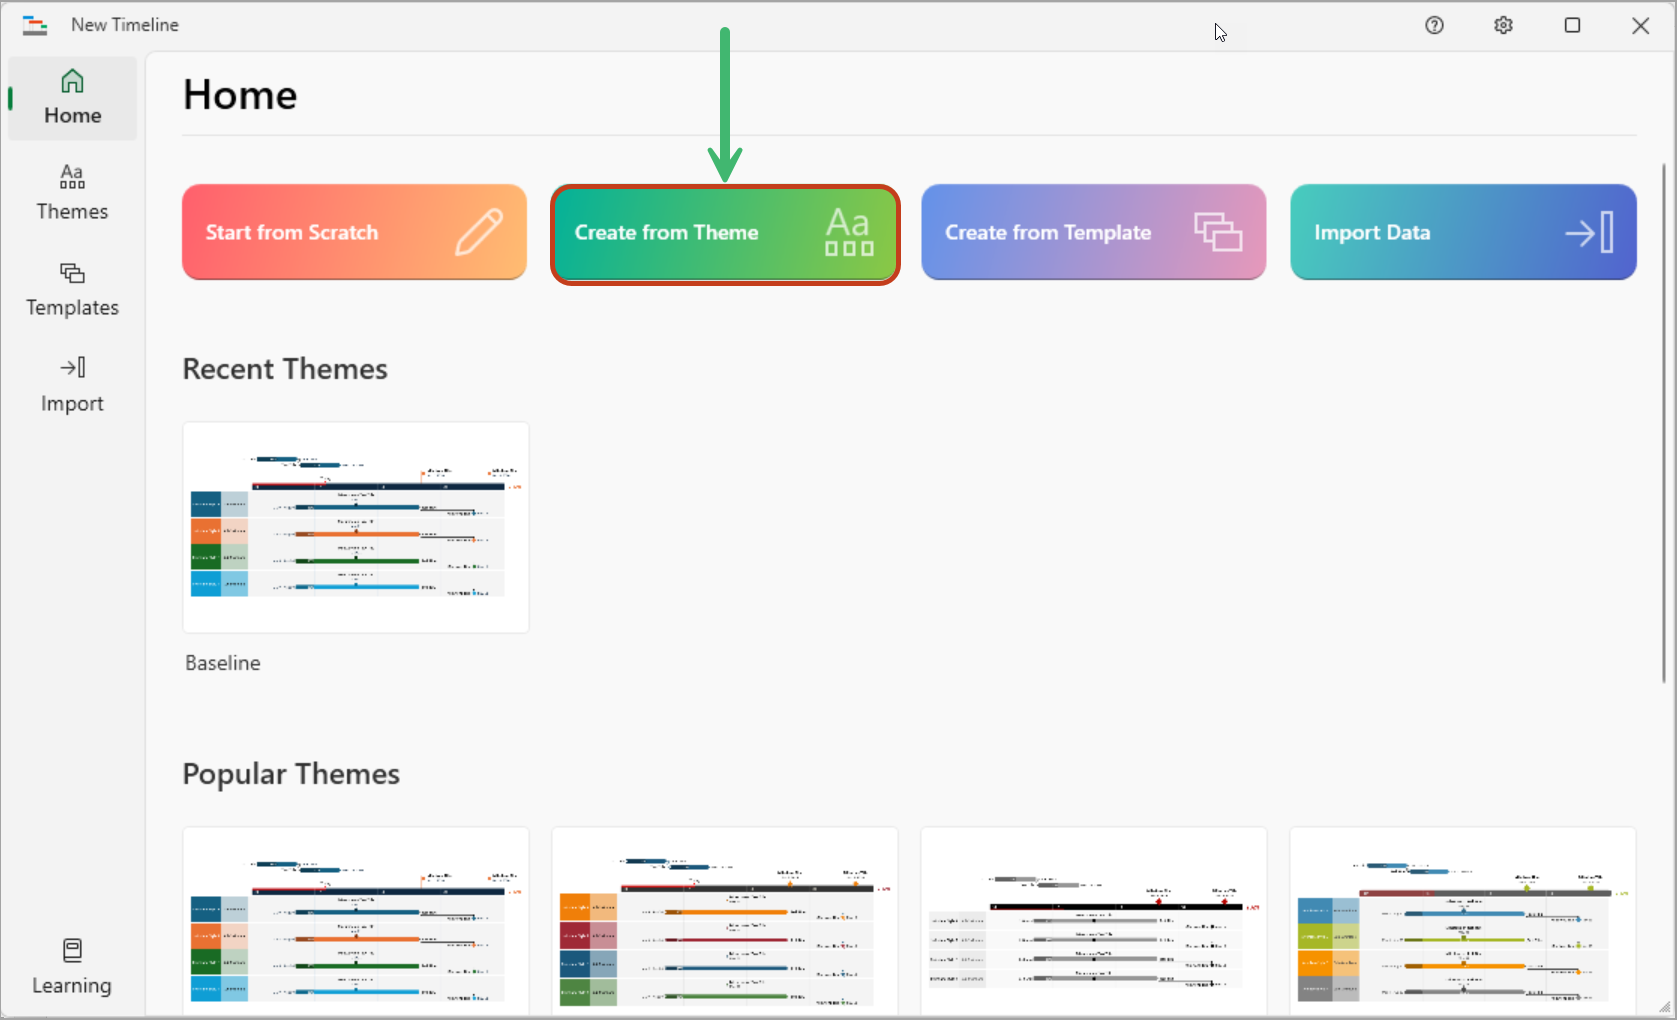Click the app logo in title bar
Screen dimensions: 1677x1020
pos(34,24)
